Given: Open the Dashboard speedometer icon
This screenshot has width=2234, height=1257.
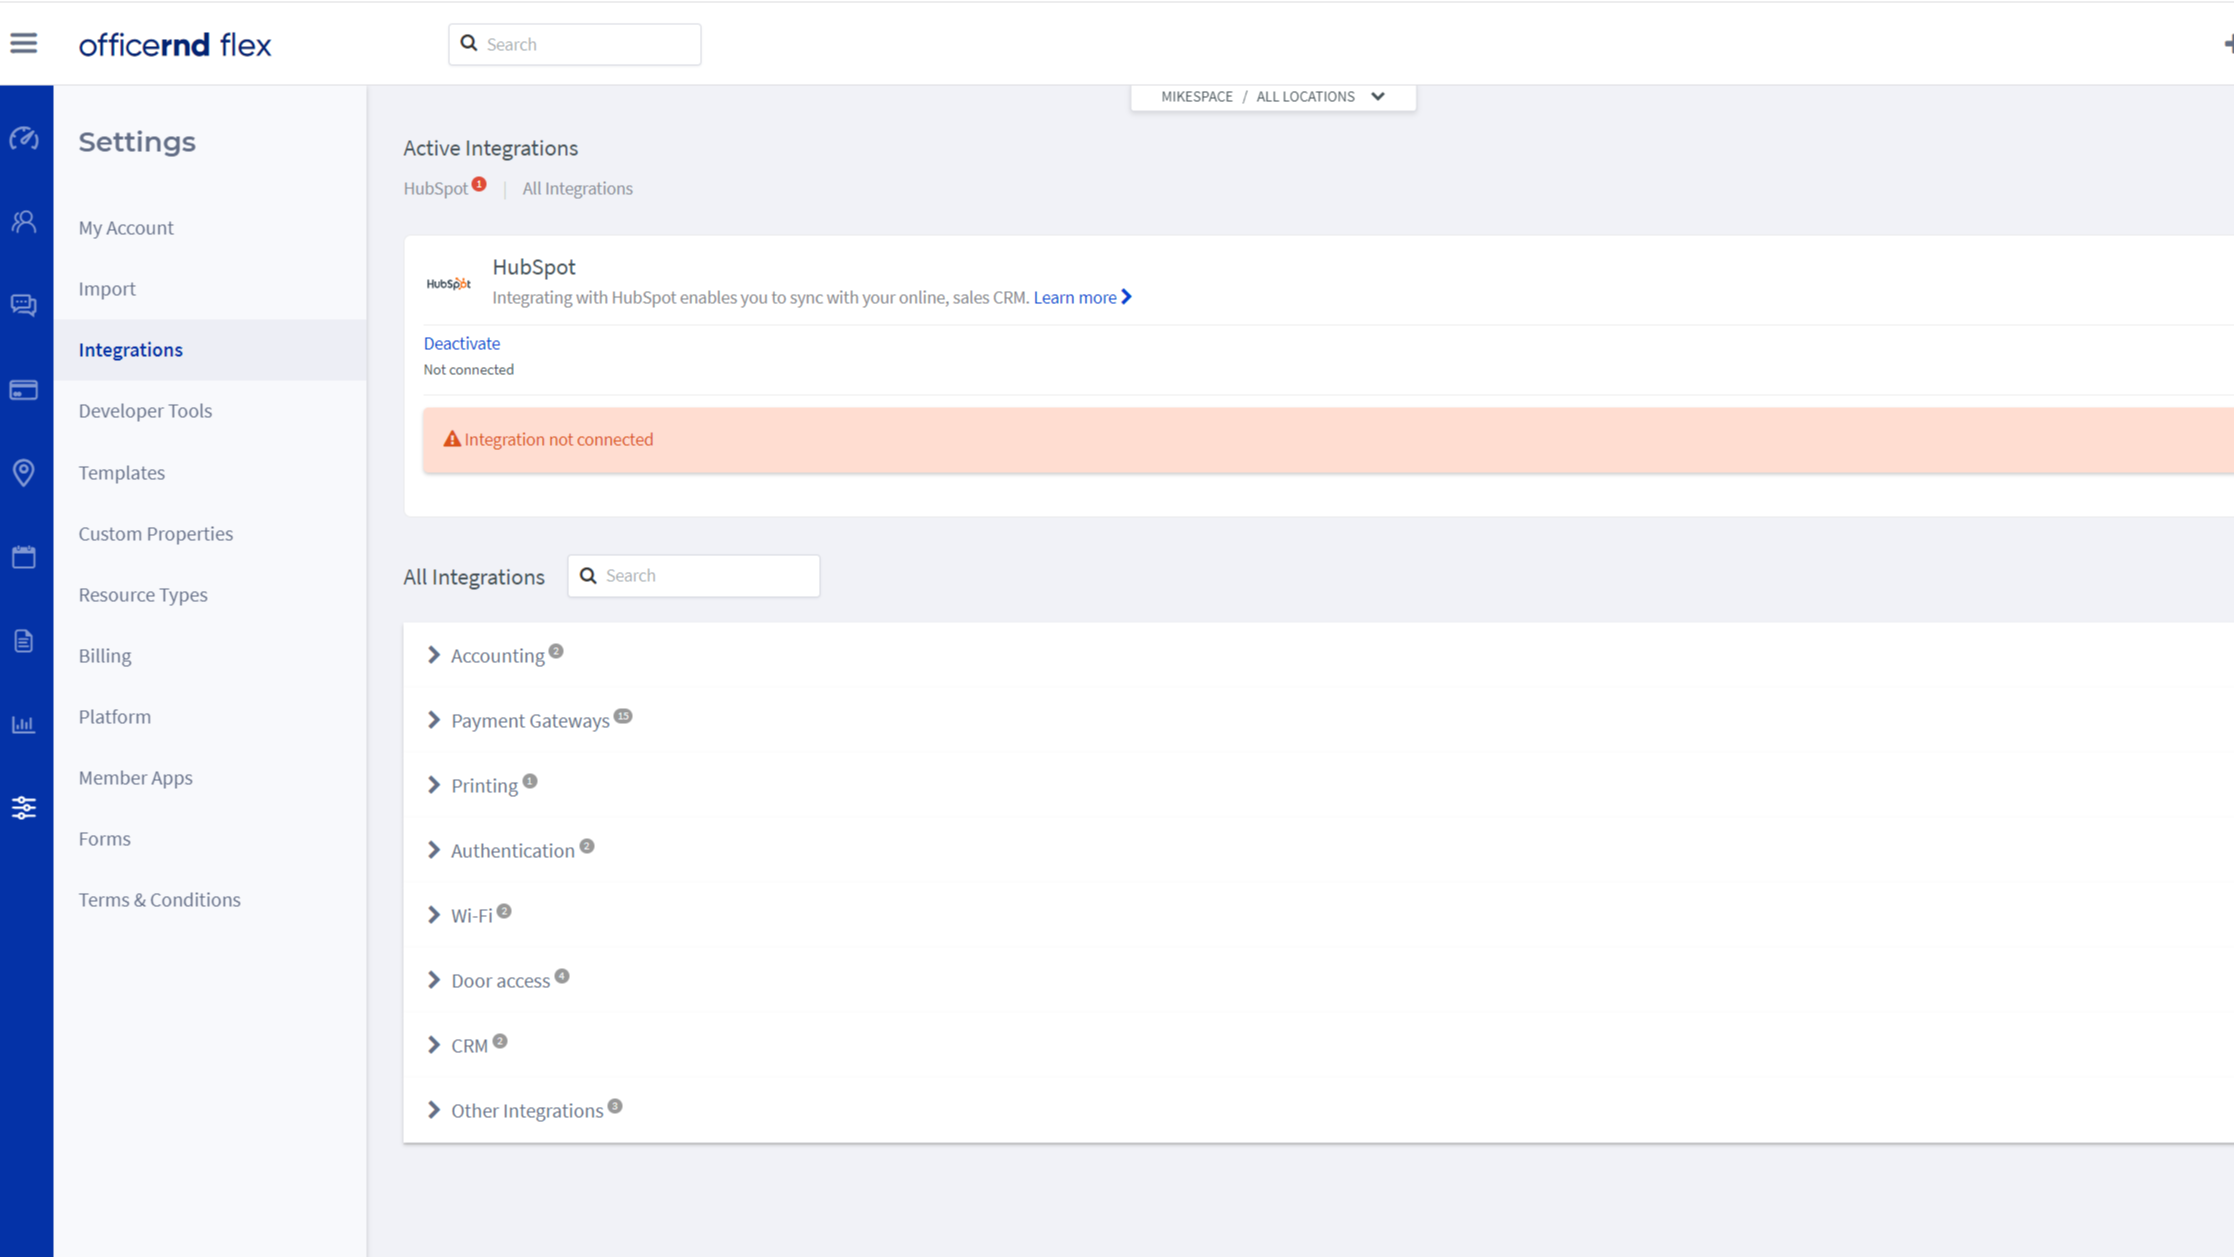Looking at the screenshot, I should [x=24, y=139].
